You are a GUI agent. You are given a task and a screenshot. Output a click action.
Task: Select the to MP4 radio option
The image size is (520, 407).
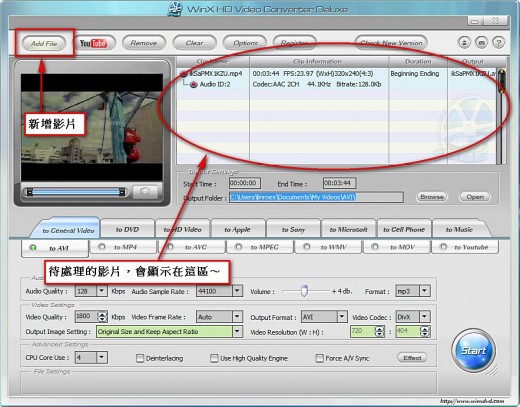tap(102, 247)
